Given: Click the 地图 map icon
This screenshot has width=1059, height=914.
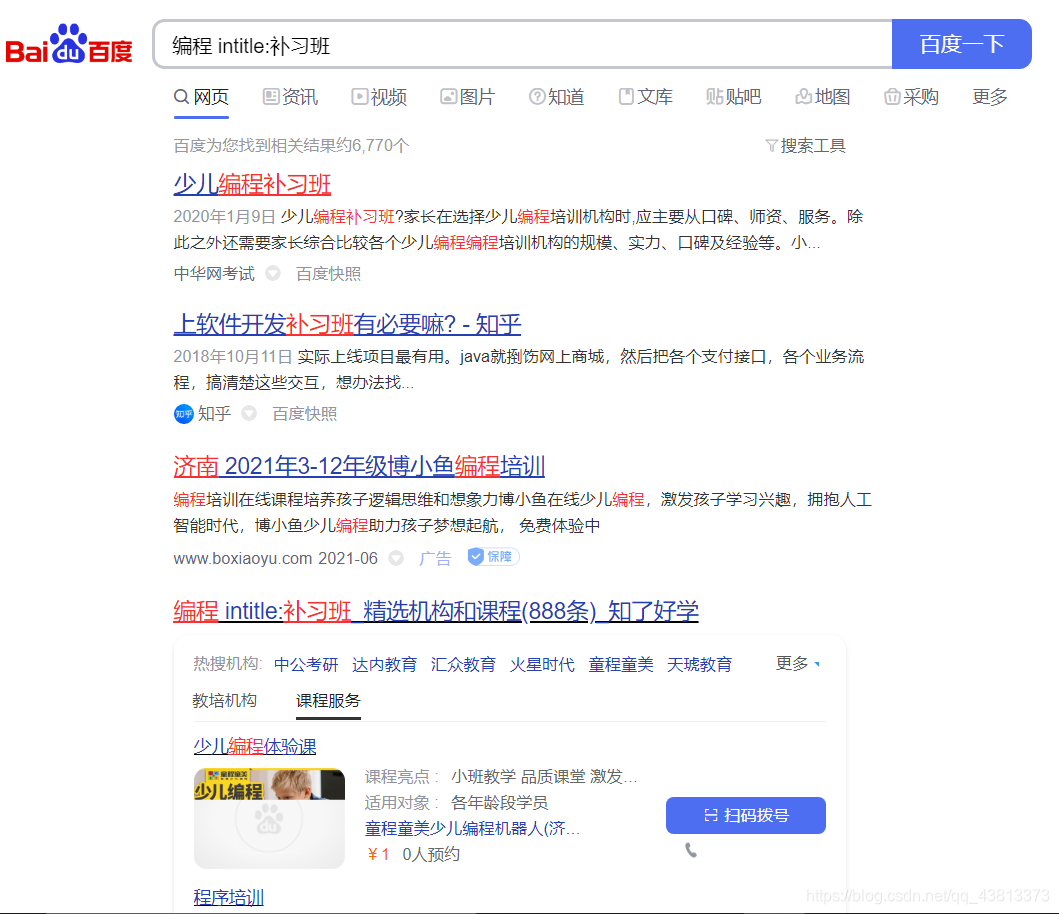Looking at the screenshot, I should click(x=804, y=97).
